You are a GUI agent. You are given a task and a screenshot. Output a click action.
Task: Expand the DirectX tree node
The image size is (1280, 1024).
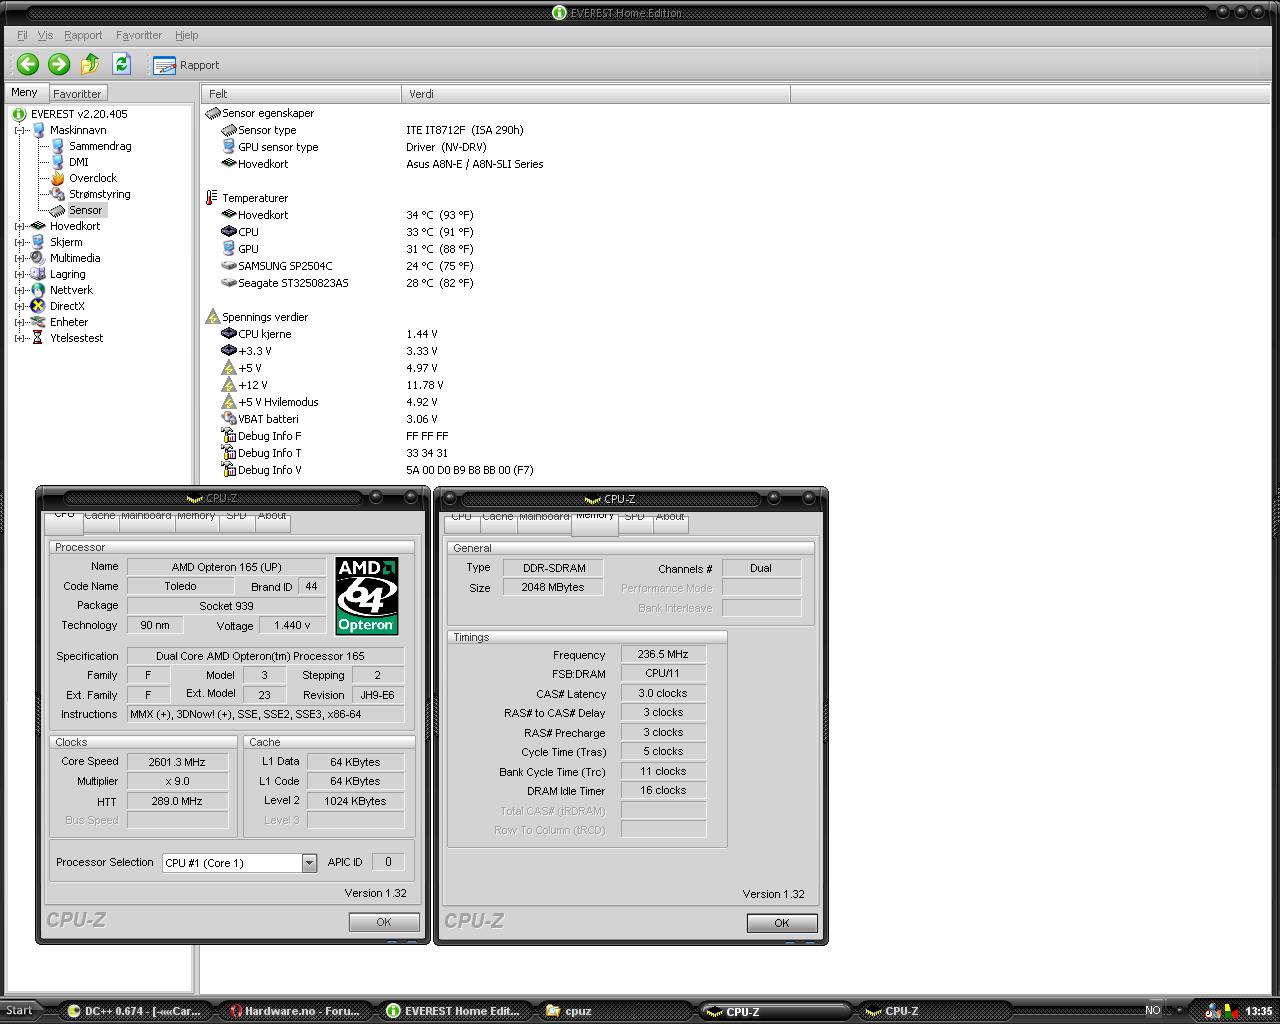pos(19,306)
